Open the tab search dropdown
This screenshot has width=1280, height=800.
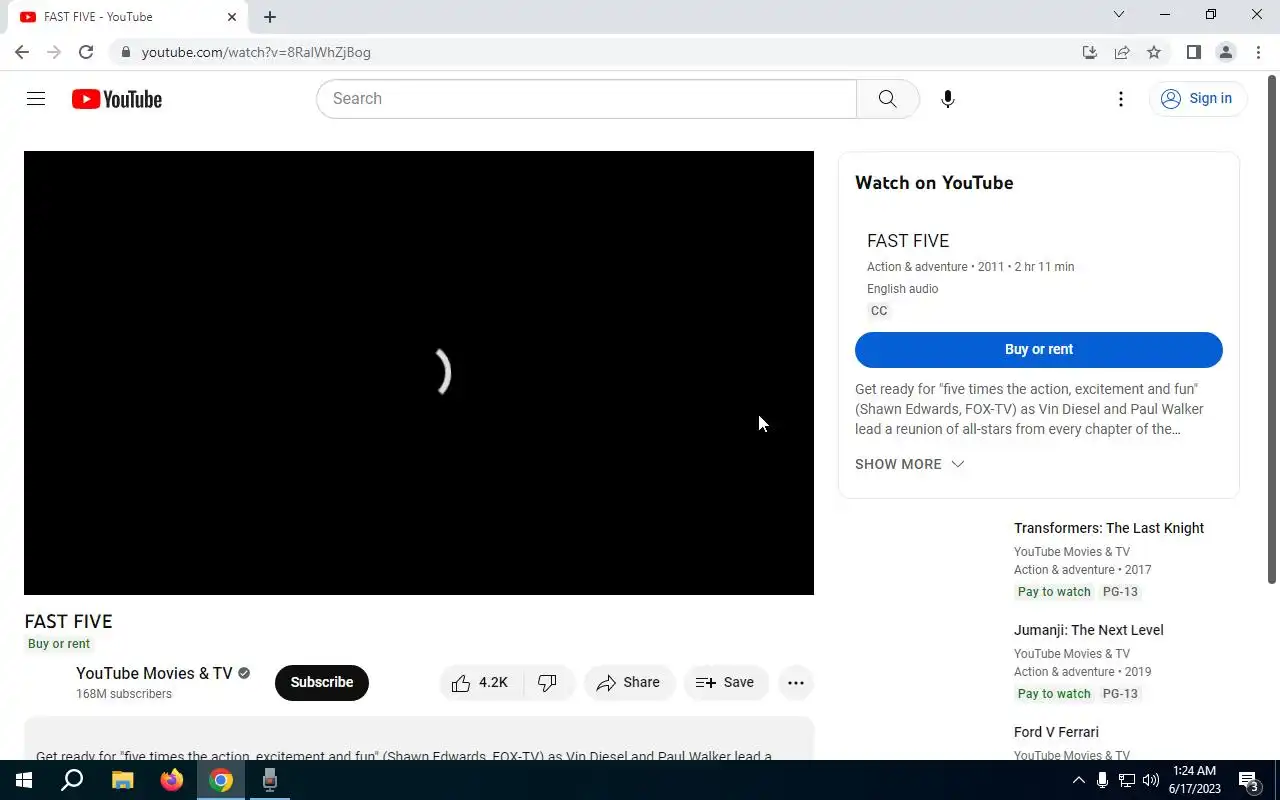coord(1119,14)
